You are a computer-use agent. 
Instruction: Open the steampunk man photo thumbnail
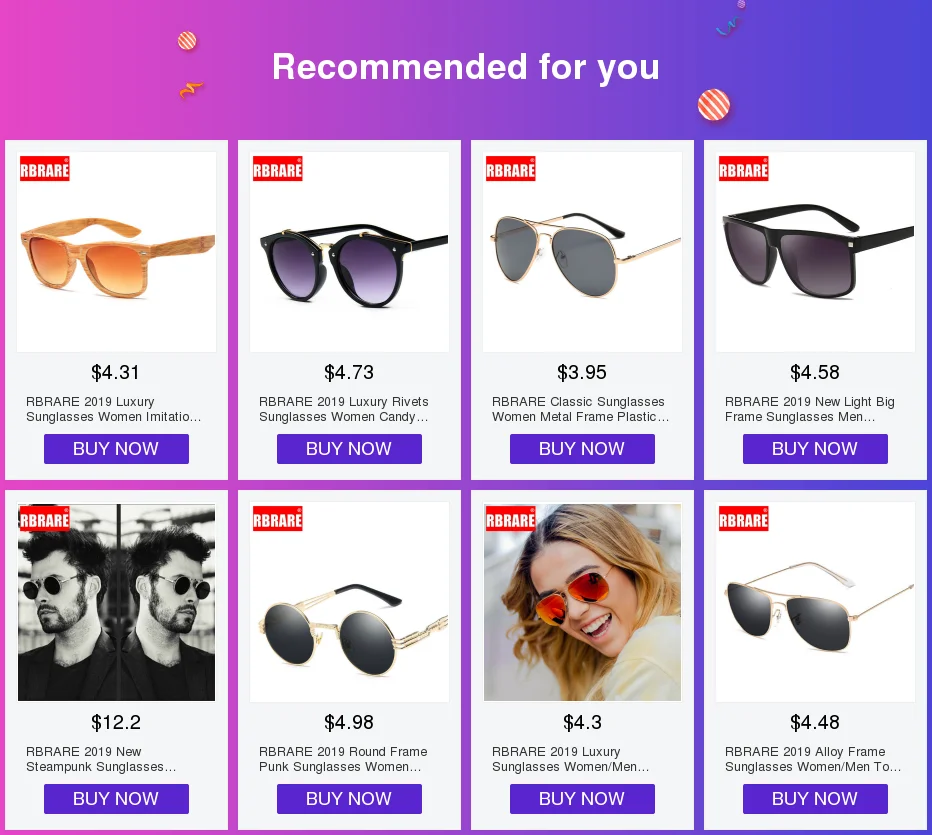point(116,602)
